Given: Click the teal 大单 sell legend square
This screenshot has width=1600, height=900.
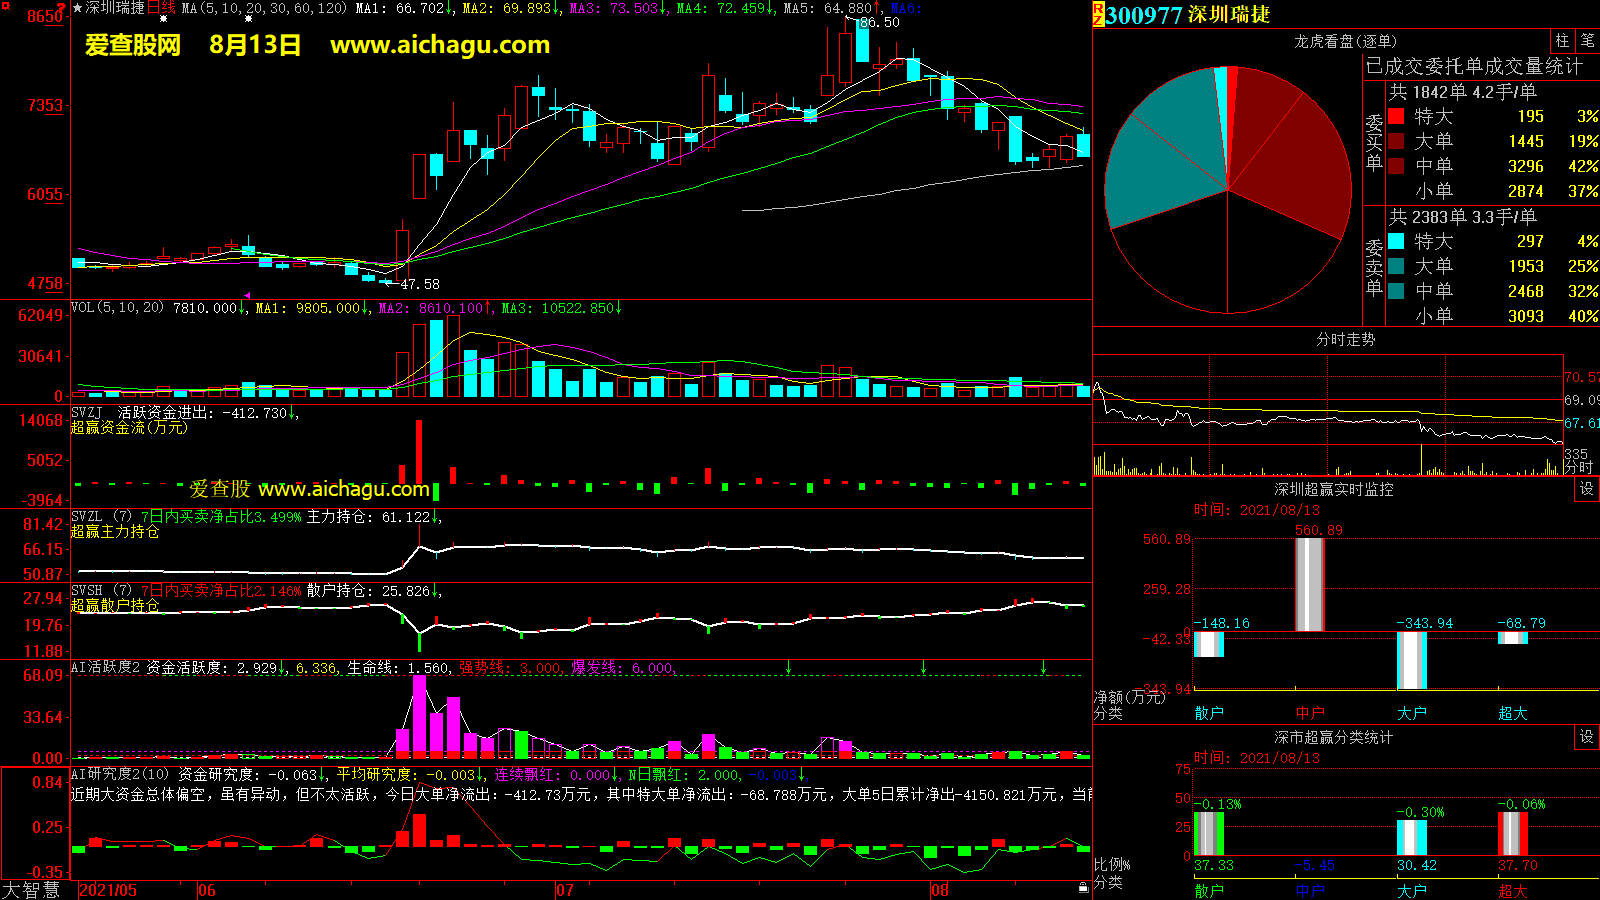Looking at the screenshot, I should tap(1396, 267).
